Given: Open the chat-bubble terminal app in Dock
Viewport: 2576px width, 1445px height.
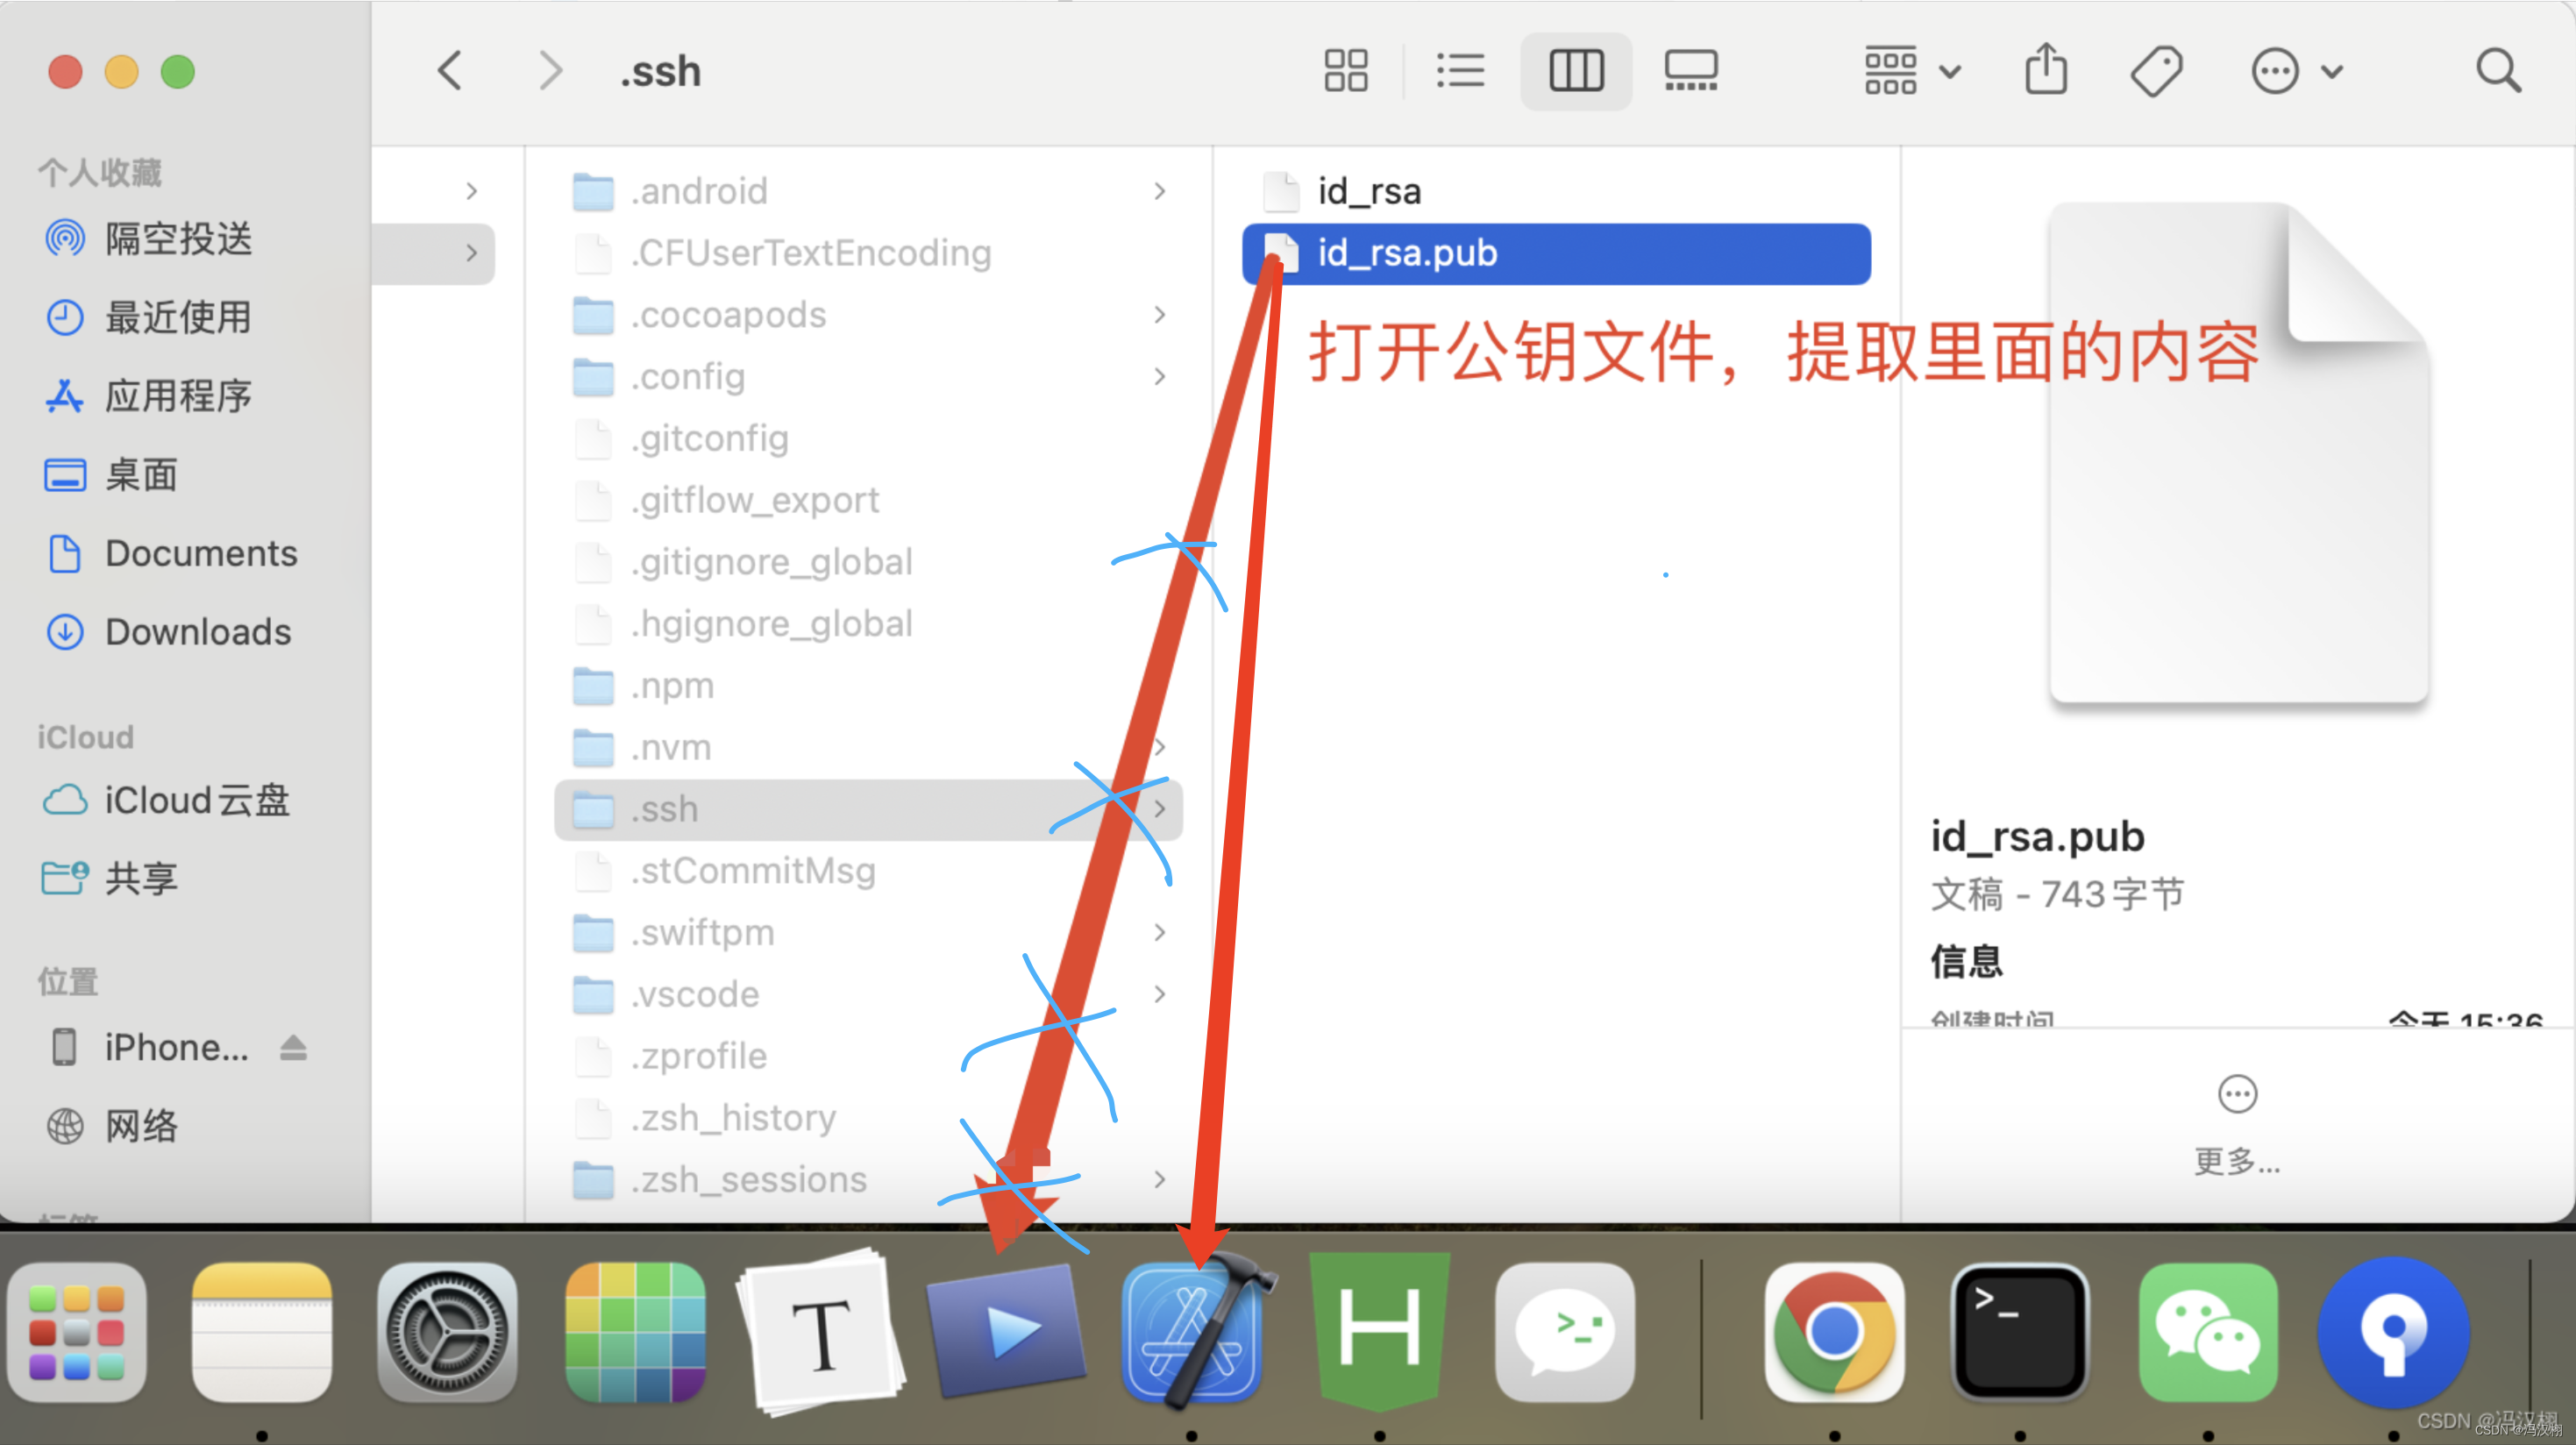Looking at the screenshot, I should [x=1565, y=1332].
